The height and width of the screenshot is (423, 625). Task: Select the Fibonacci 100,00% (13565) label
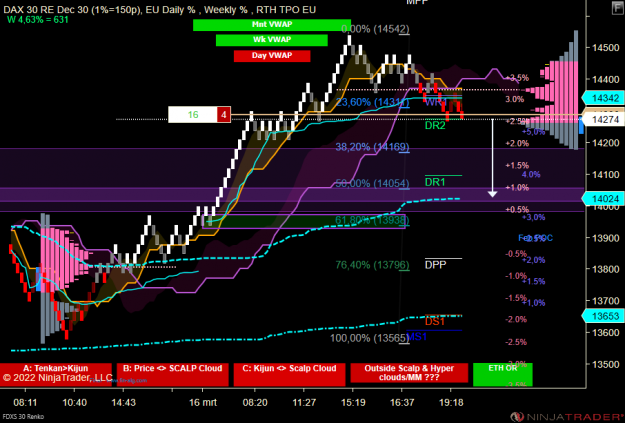coord(369,338)
